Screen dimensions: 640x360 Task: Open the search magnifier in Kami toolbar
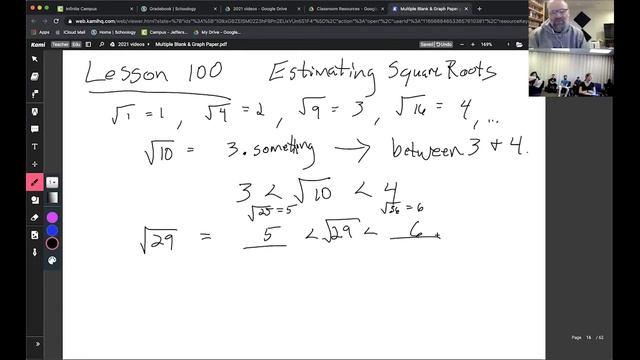pos(101,44)
